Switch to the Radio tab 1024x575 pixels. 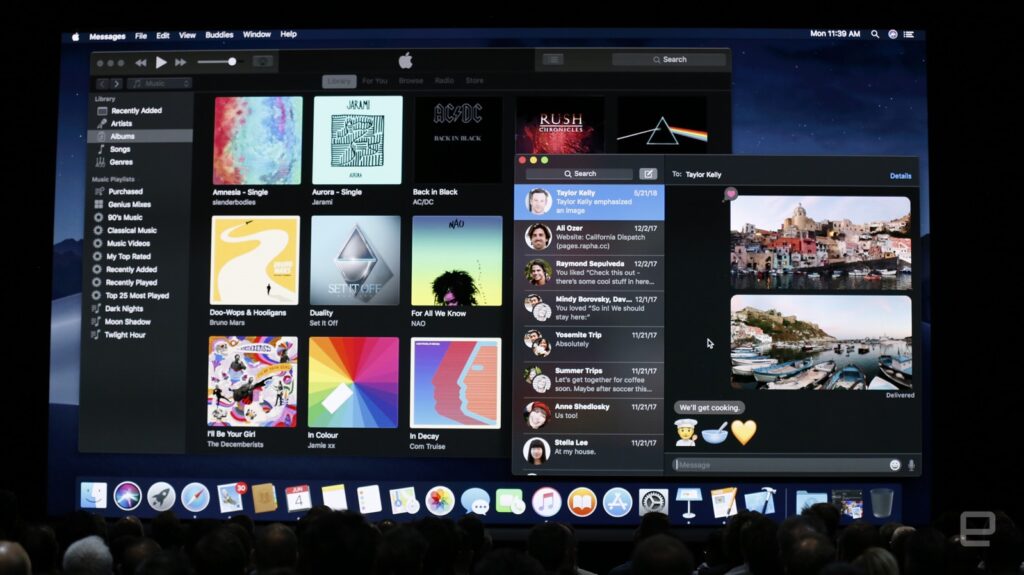coord(444,81)
